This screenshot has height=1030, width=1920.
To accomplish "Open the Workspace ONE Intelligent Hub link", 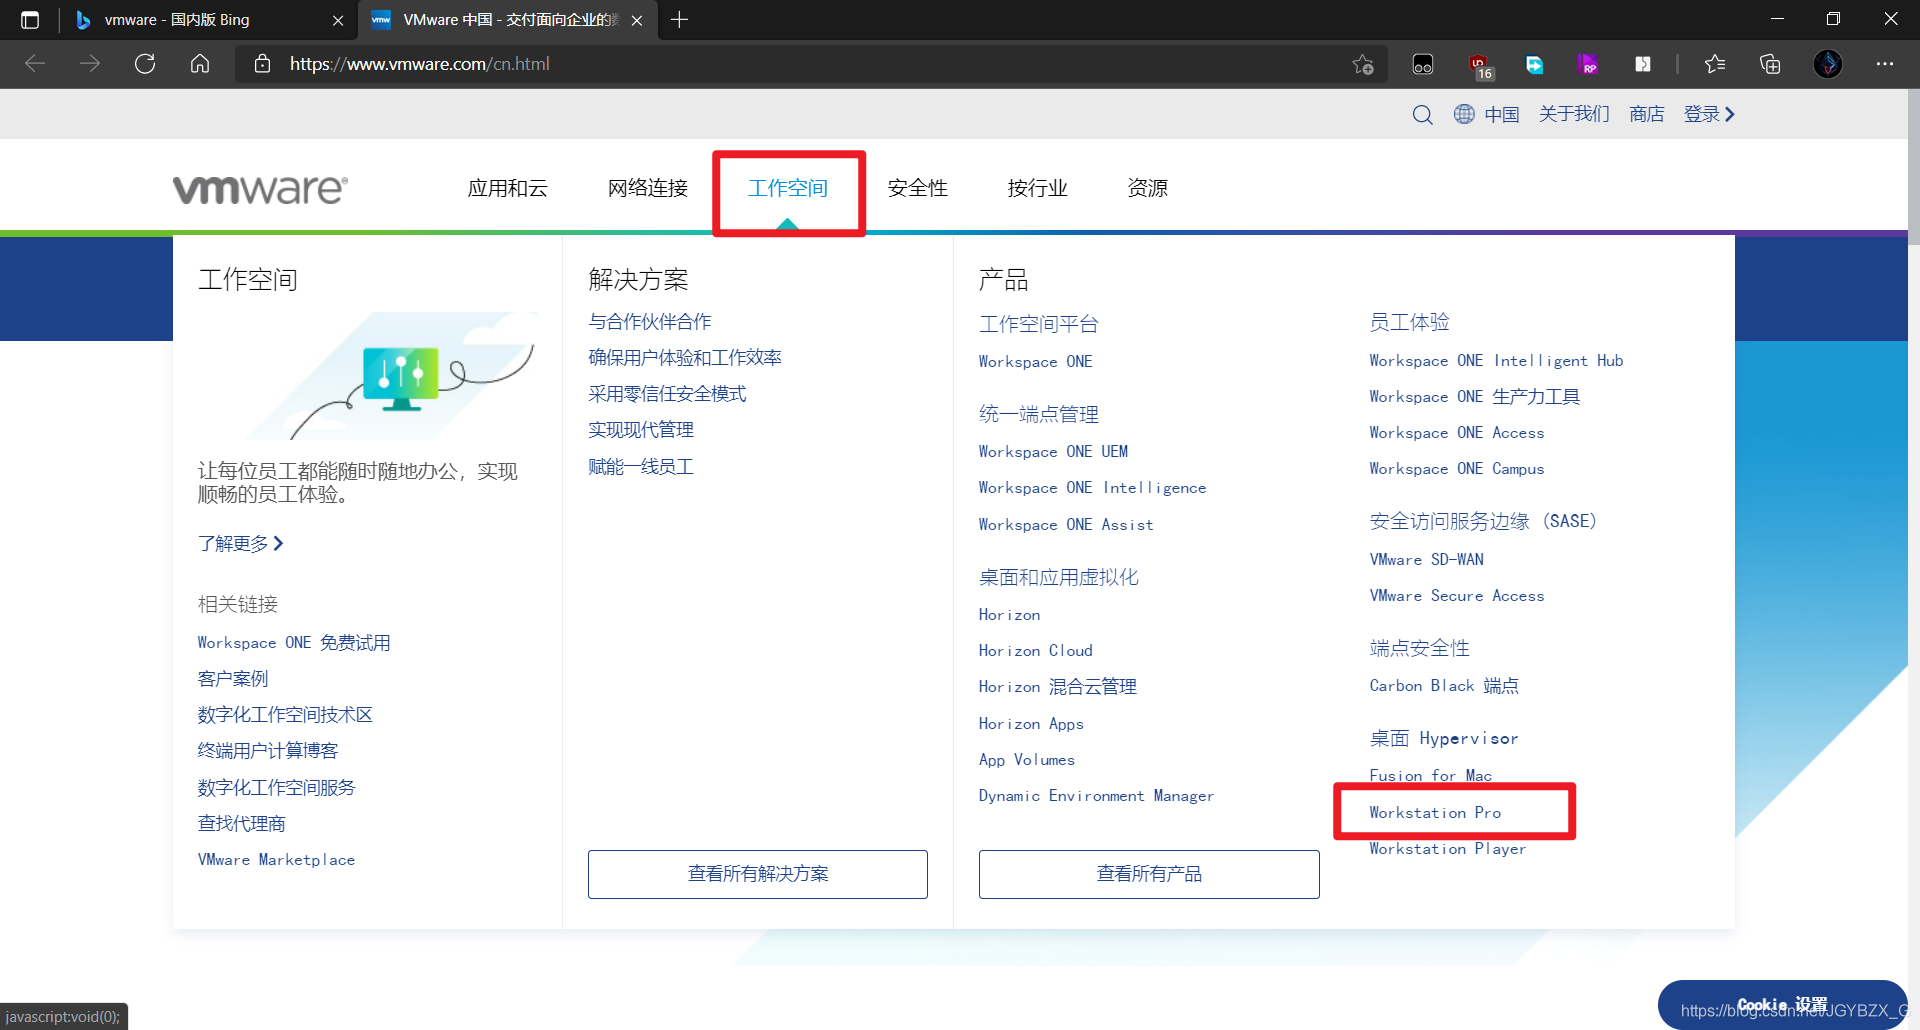I will point(1496,360).
